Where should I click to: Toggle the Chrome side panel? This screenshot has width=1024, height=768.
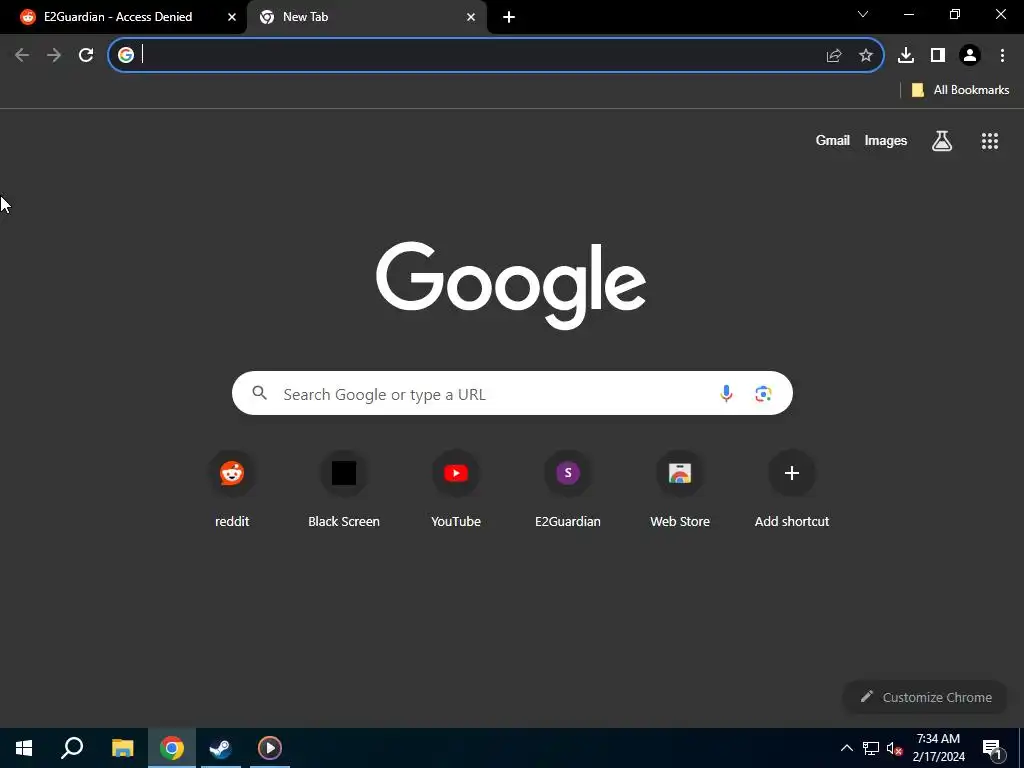(x=938, y=56)
